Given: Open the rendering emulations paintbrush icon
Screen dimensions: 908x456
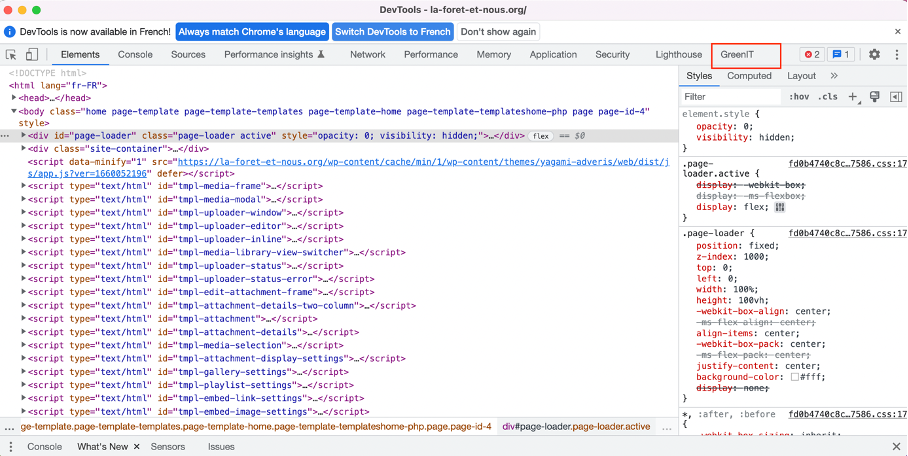Looking at the screenshot, I should coord(875,97).
